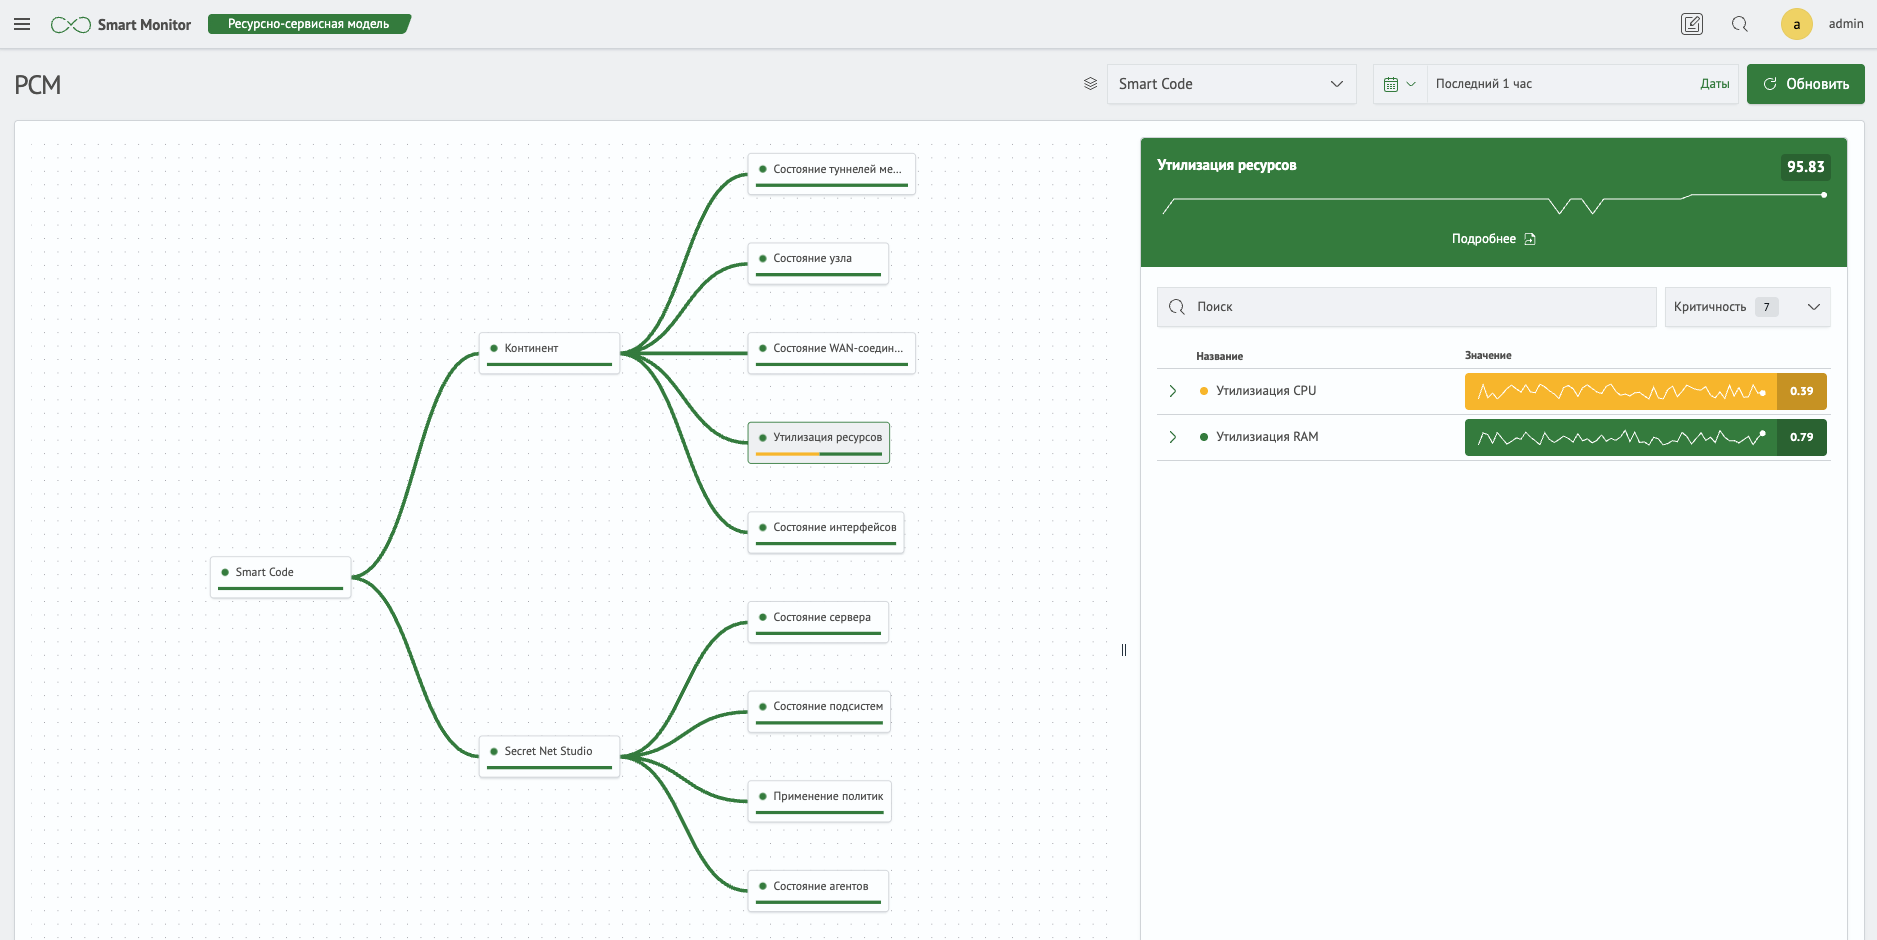Select the Secret Net Studio node
Screen dimensions: 1877x940
point(549,755)
